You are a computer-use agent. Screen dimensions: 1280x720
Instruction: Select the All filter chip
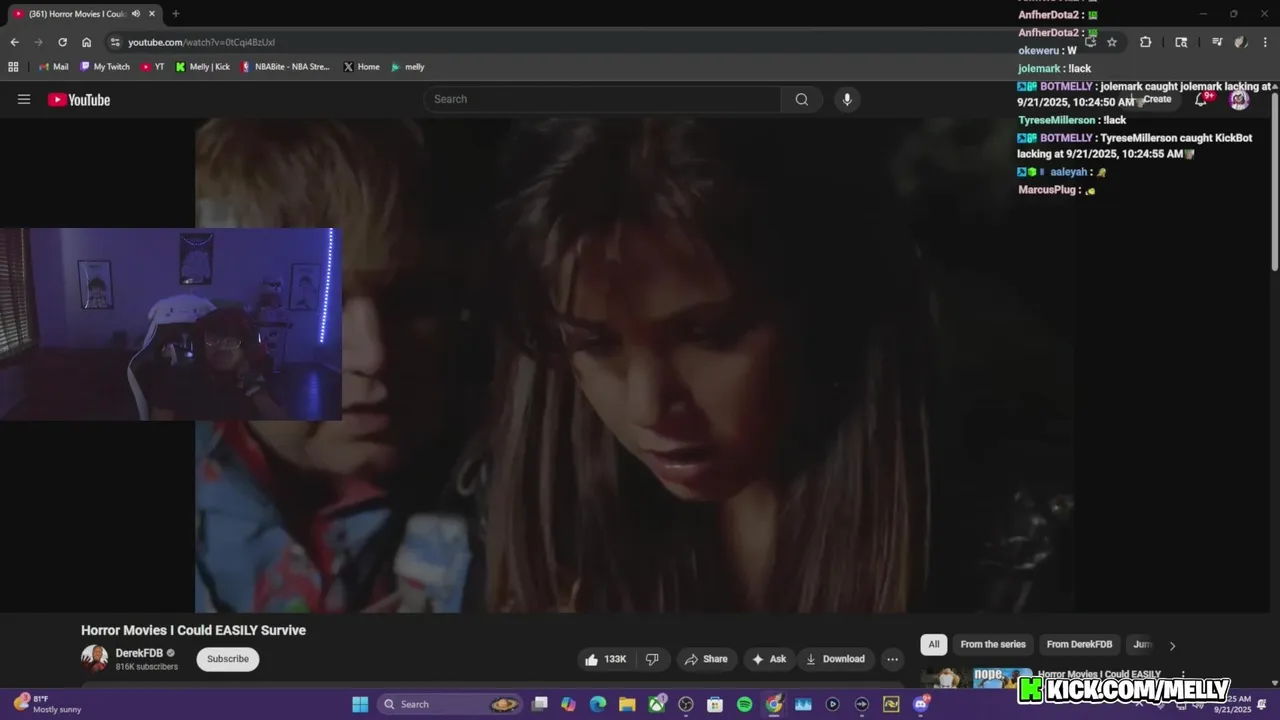coord(933,644)
